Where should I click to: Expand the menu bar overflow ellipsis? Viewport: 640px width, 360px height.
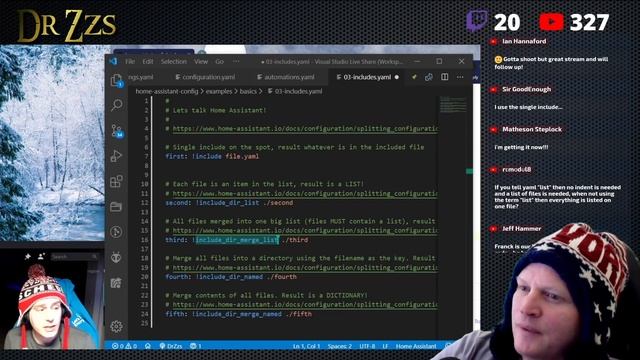[x=236, y=62]
